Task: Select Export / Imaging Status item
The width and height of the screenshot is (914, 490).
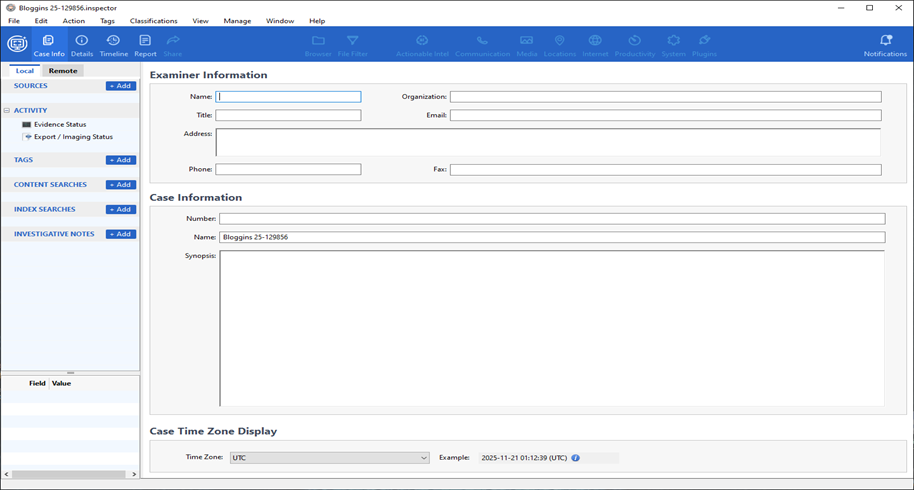Action: (x=73, y=137)
